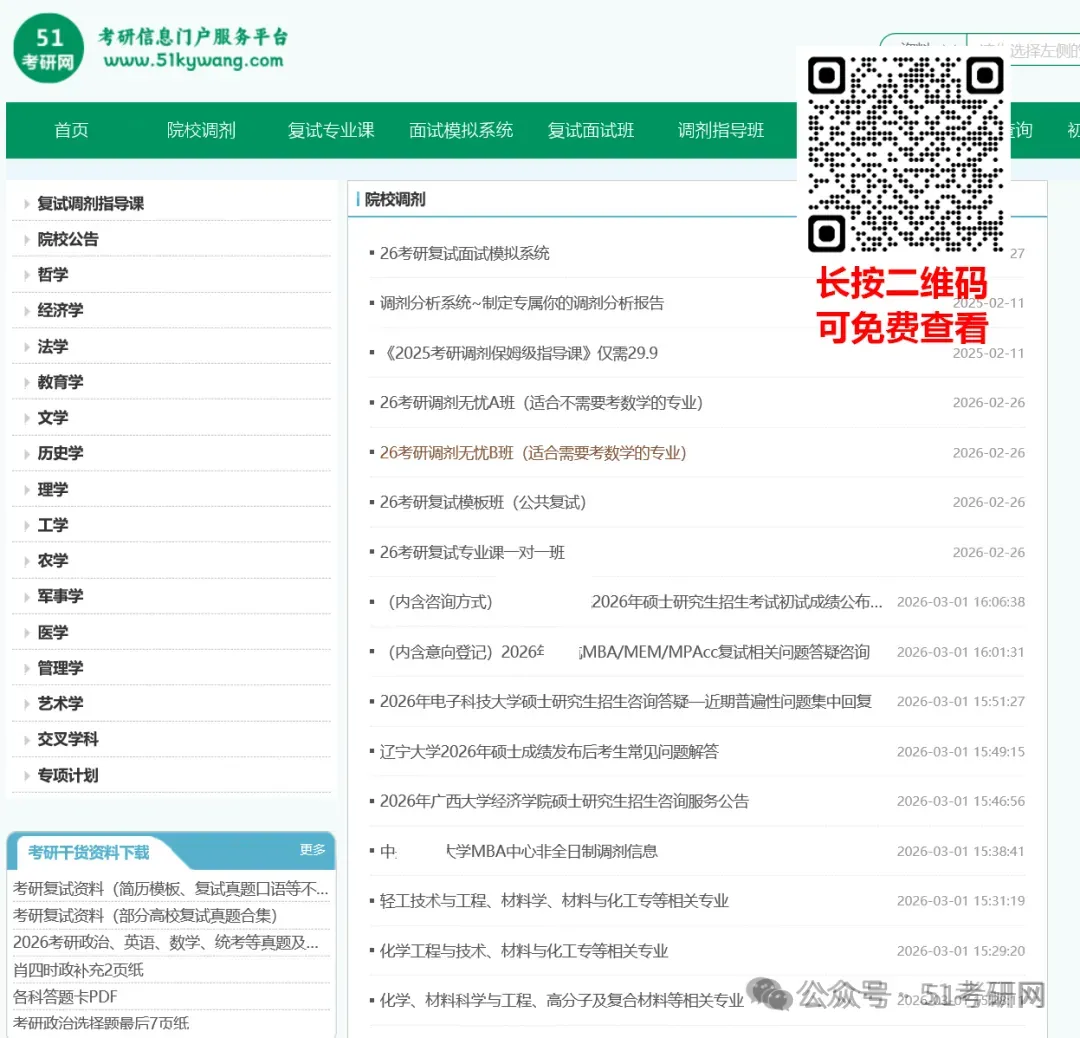Open 26考研调剂无忧A班 article
1080x1038 pixels.
(x=541, y=403)
